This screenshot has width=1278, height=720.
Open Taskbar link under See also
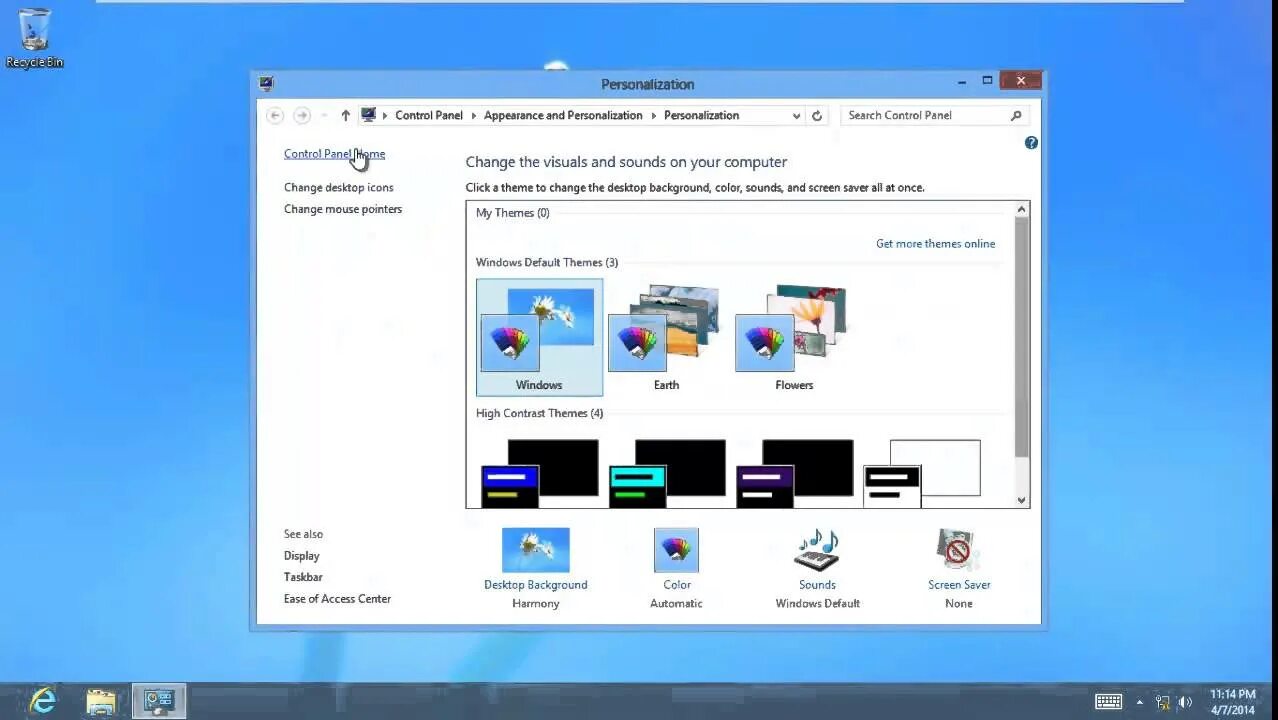click(303, 577)
